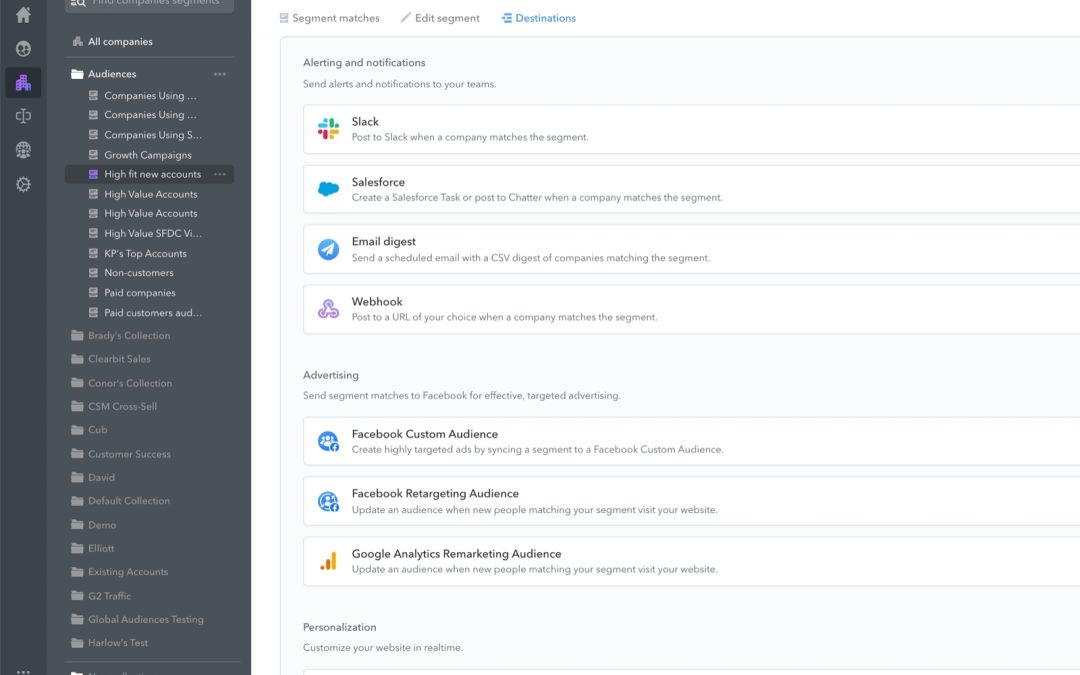
Task: Collapse the Audiences folder label
Action: pyautogui.click(x=112, y=74)
